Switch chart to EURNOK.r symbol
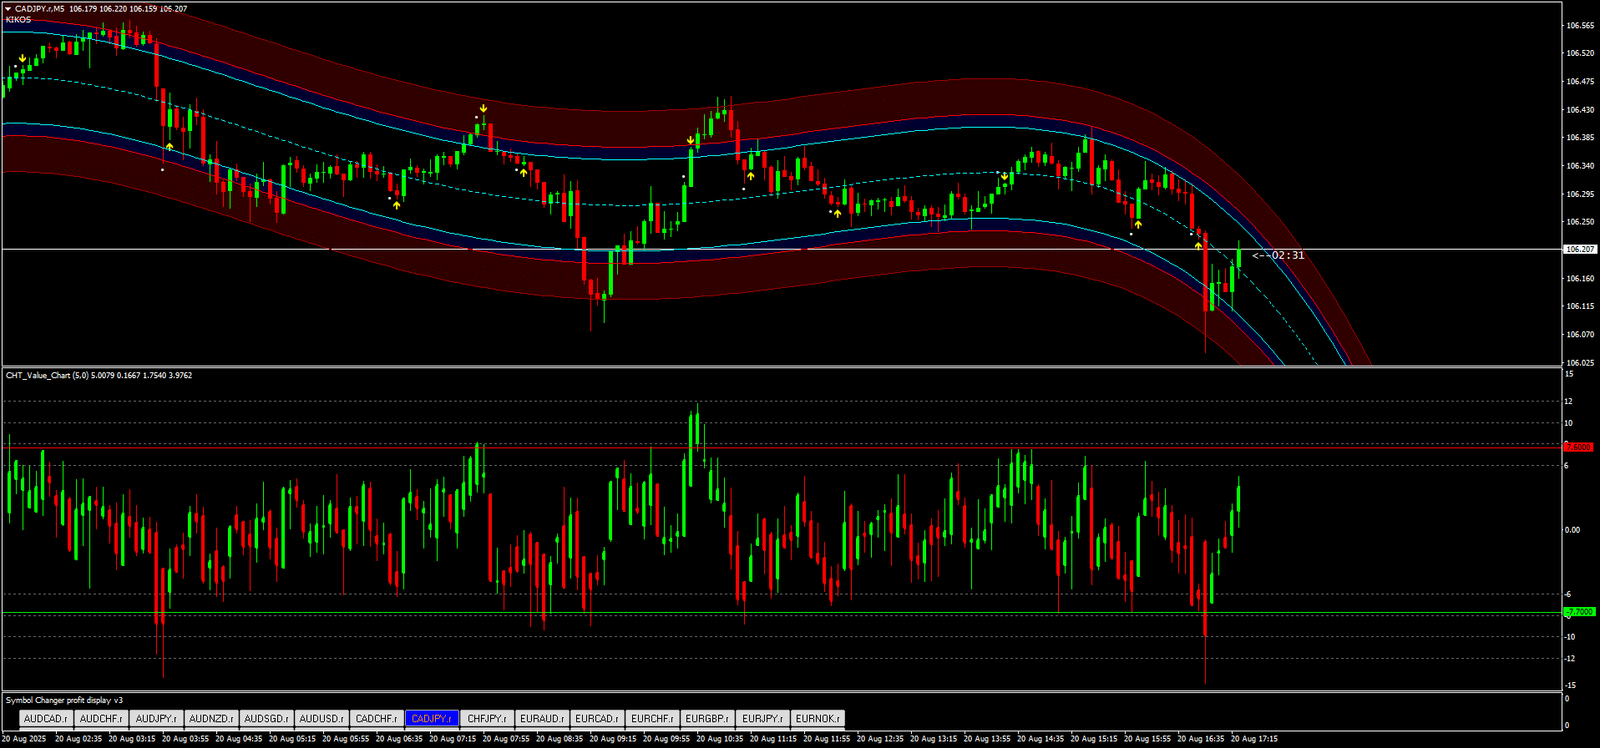1600x748 pixels. pyautogui.click(x=818, y=719)
